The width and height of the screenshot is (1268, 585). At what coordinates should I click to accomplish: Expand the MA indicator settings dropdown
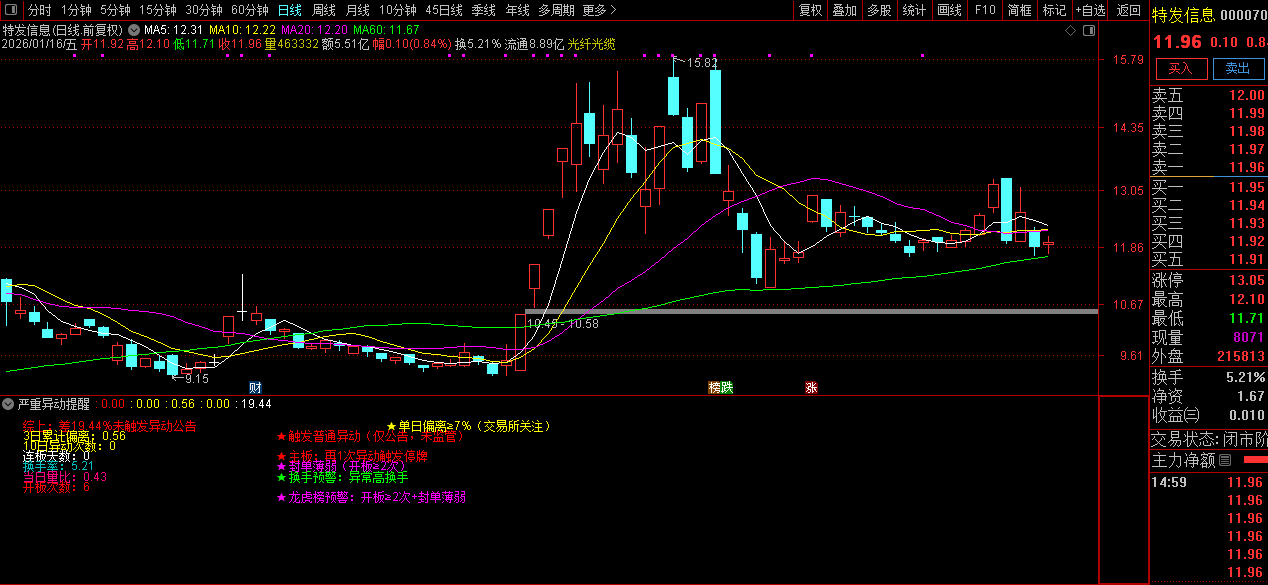134,30
